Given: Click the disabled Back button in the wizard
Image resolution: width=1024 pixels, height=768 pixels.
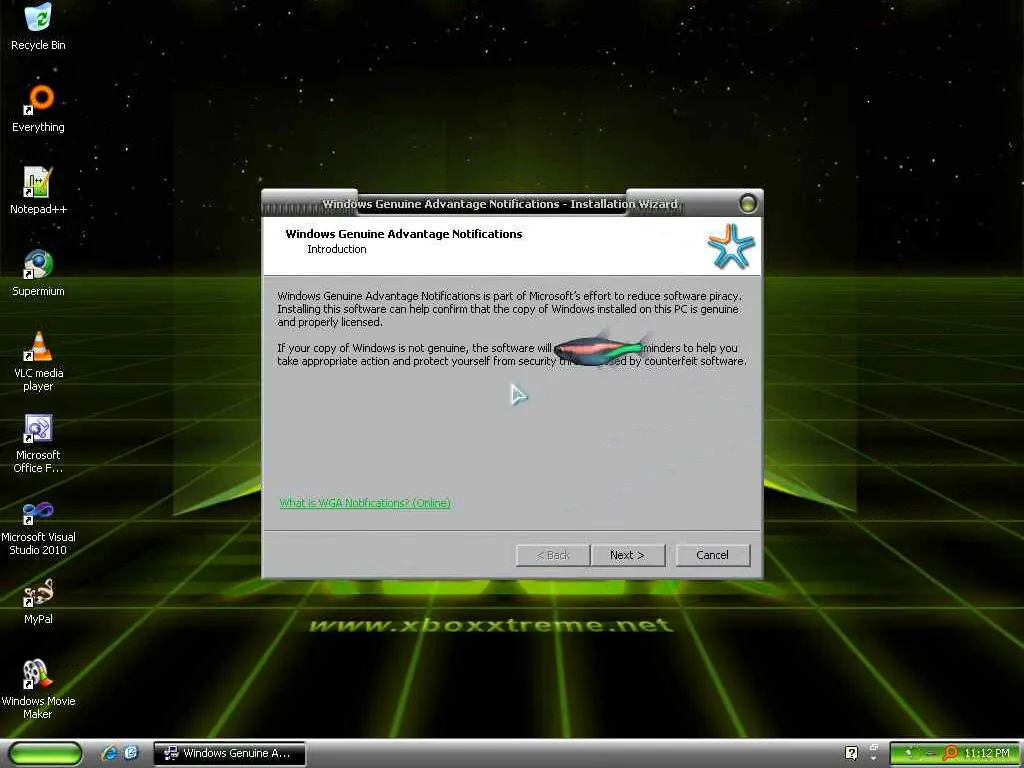Looking at the screenshot, I should (552, 555).
